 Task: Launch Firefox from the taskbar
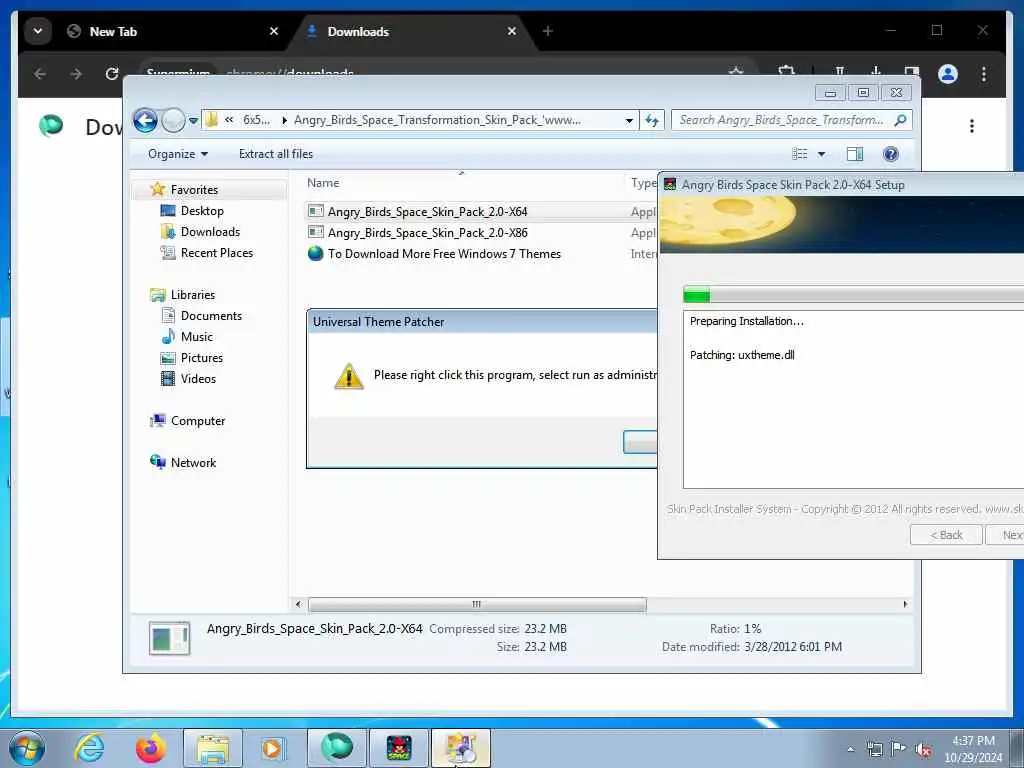pyautogui.click(x=151, y=748)
